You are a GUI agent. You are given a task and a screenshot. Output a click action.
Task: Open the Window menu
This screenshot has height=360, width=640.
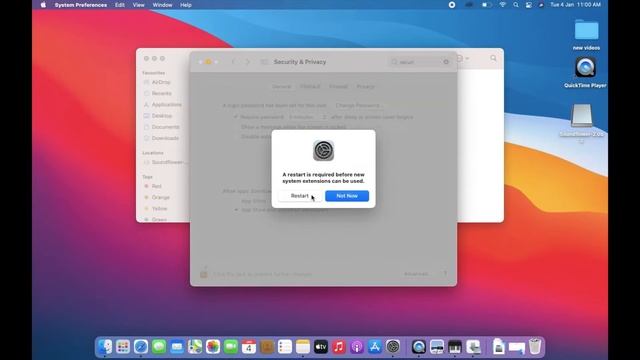click(x=162, y=5)
